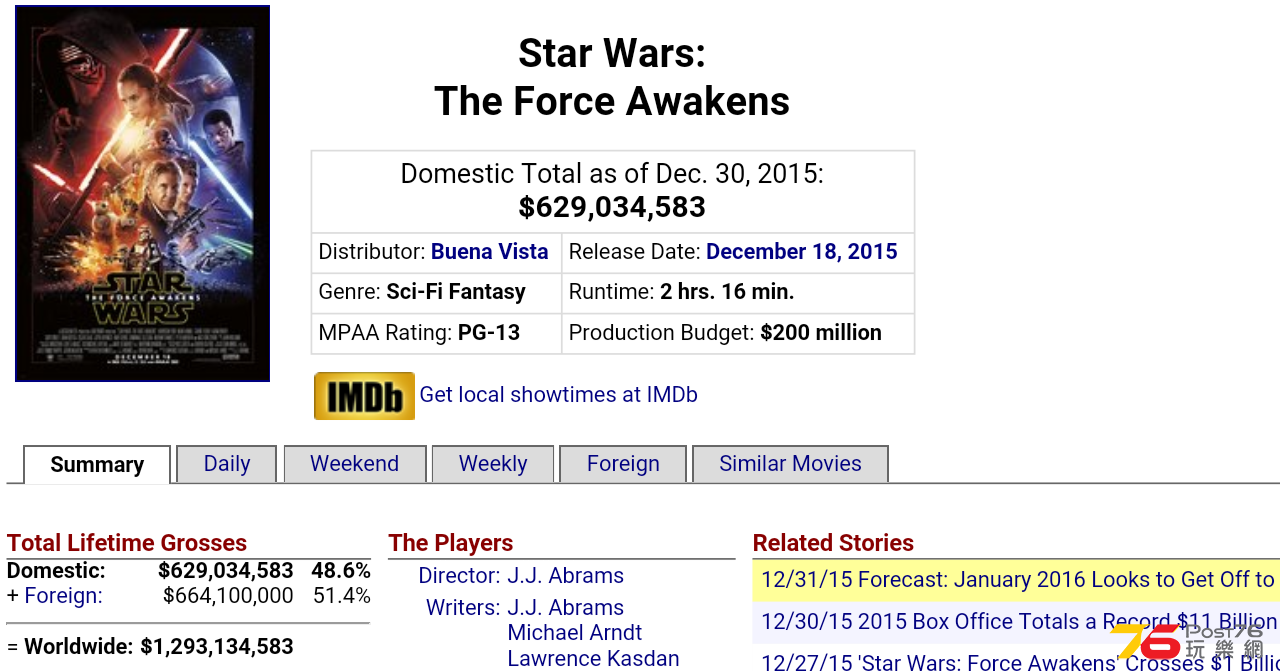Open the Weekend tab
This screenshot has width=1280, height=672.
[x=355, y=464]
